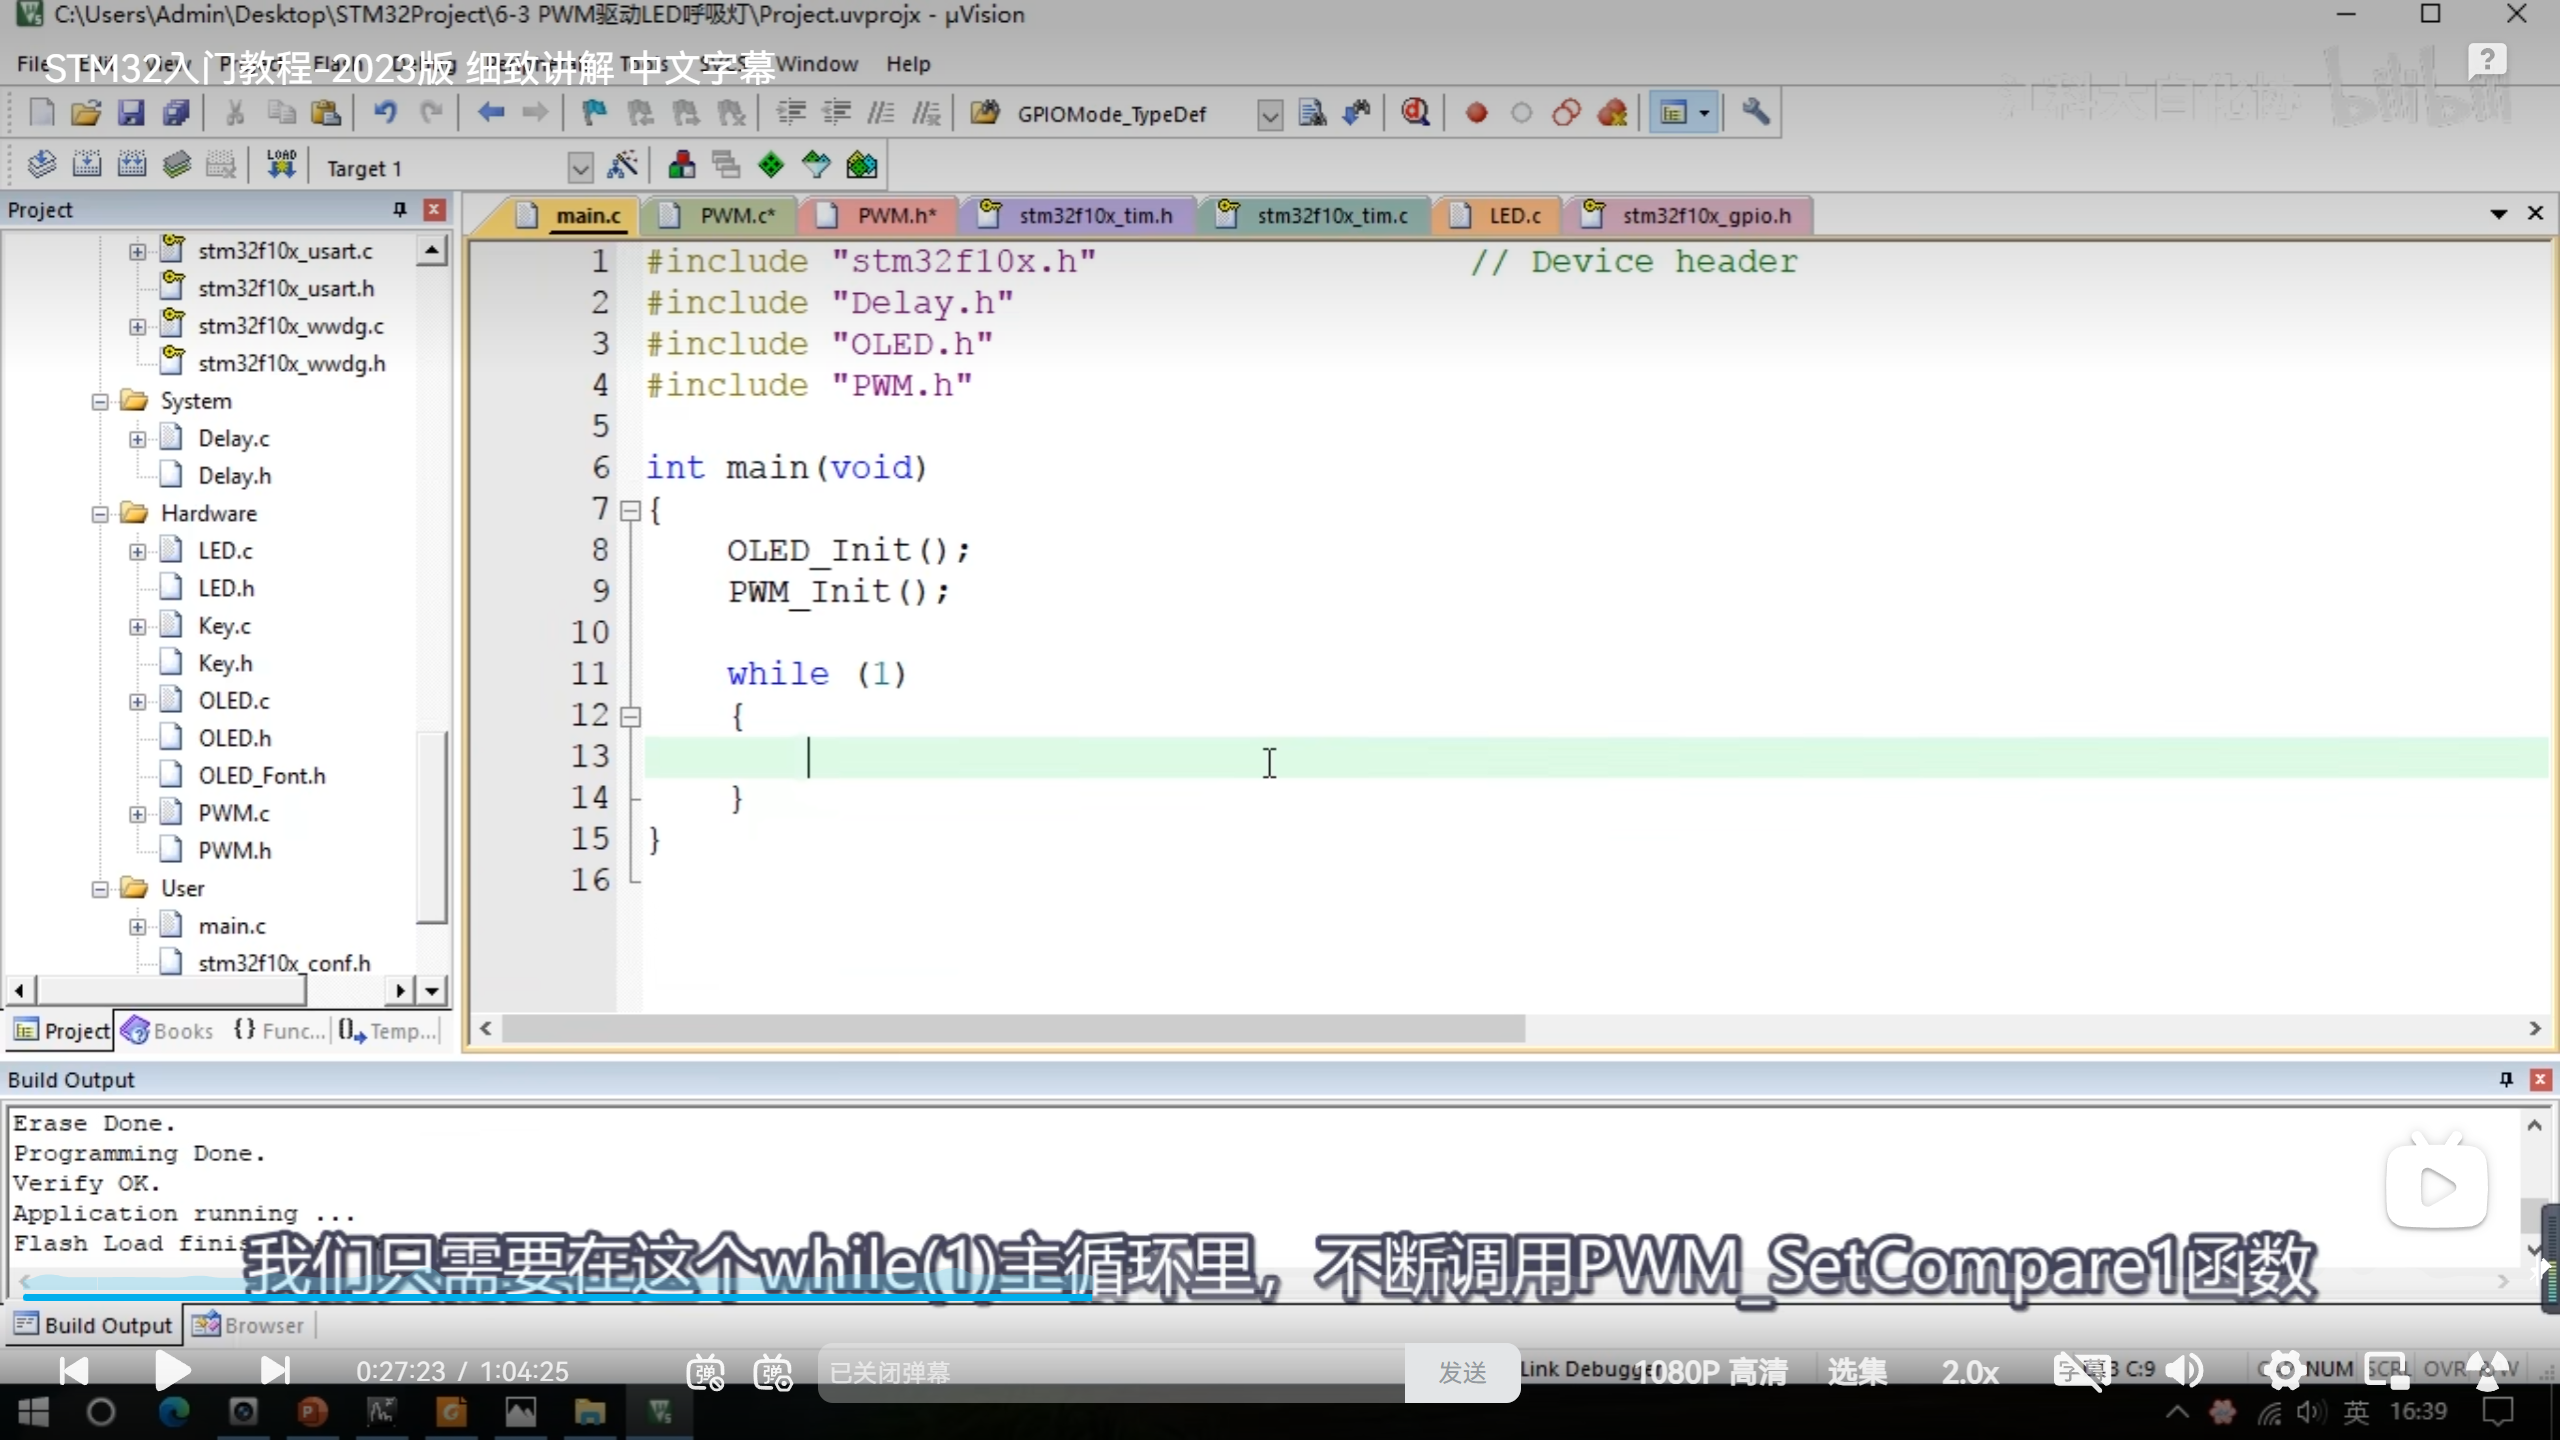Viewport: 2560px width, 1440px height.
Task: Click the Undo arrow icon
Action: pyautogui.click(x=385, y=113)
